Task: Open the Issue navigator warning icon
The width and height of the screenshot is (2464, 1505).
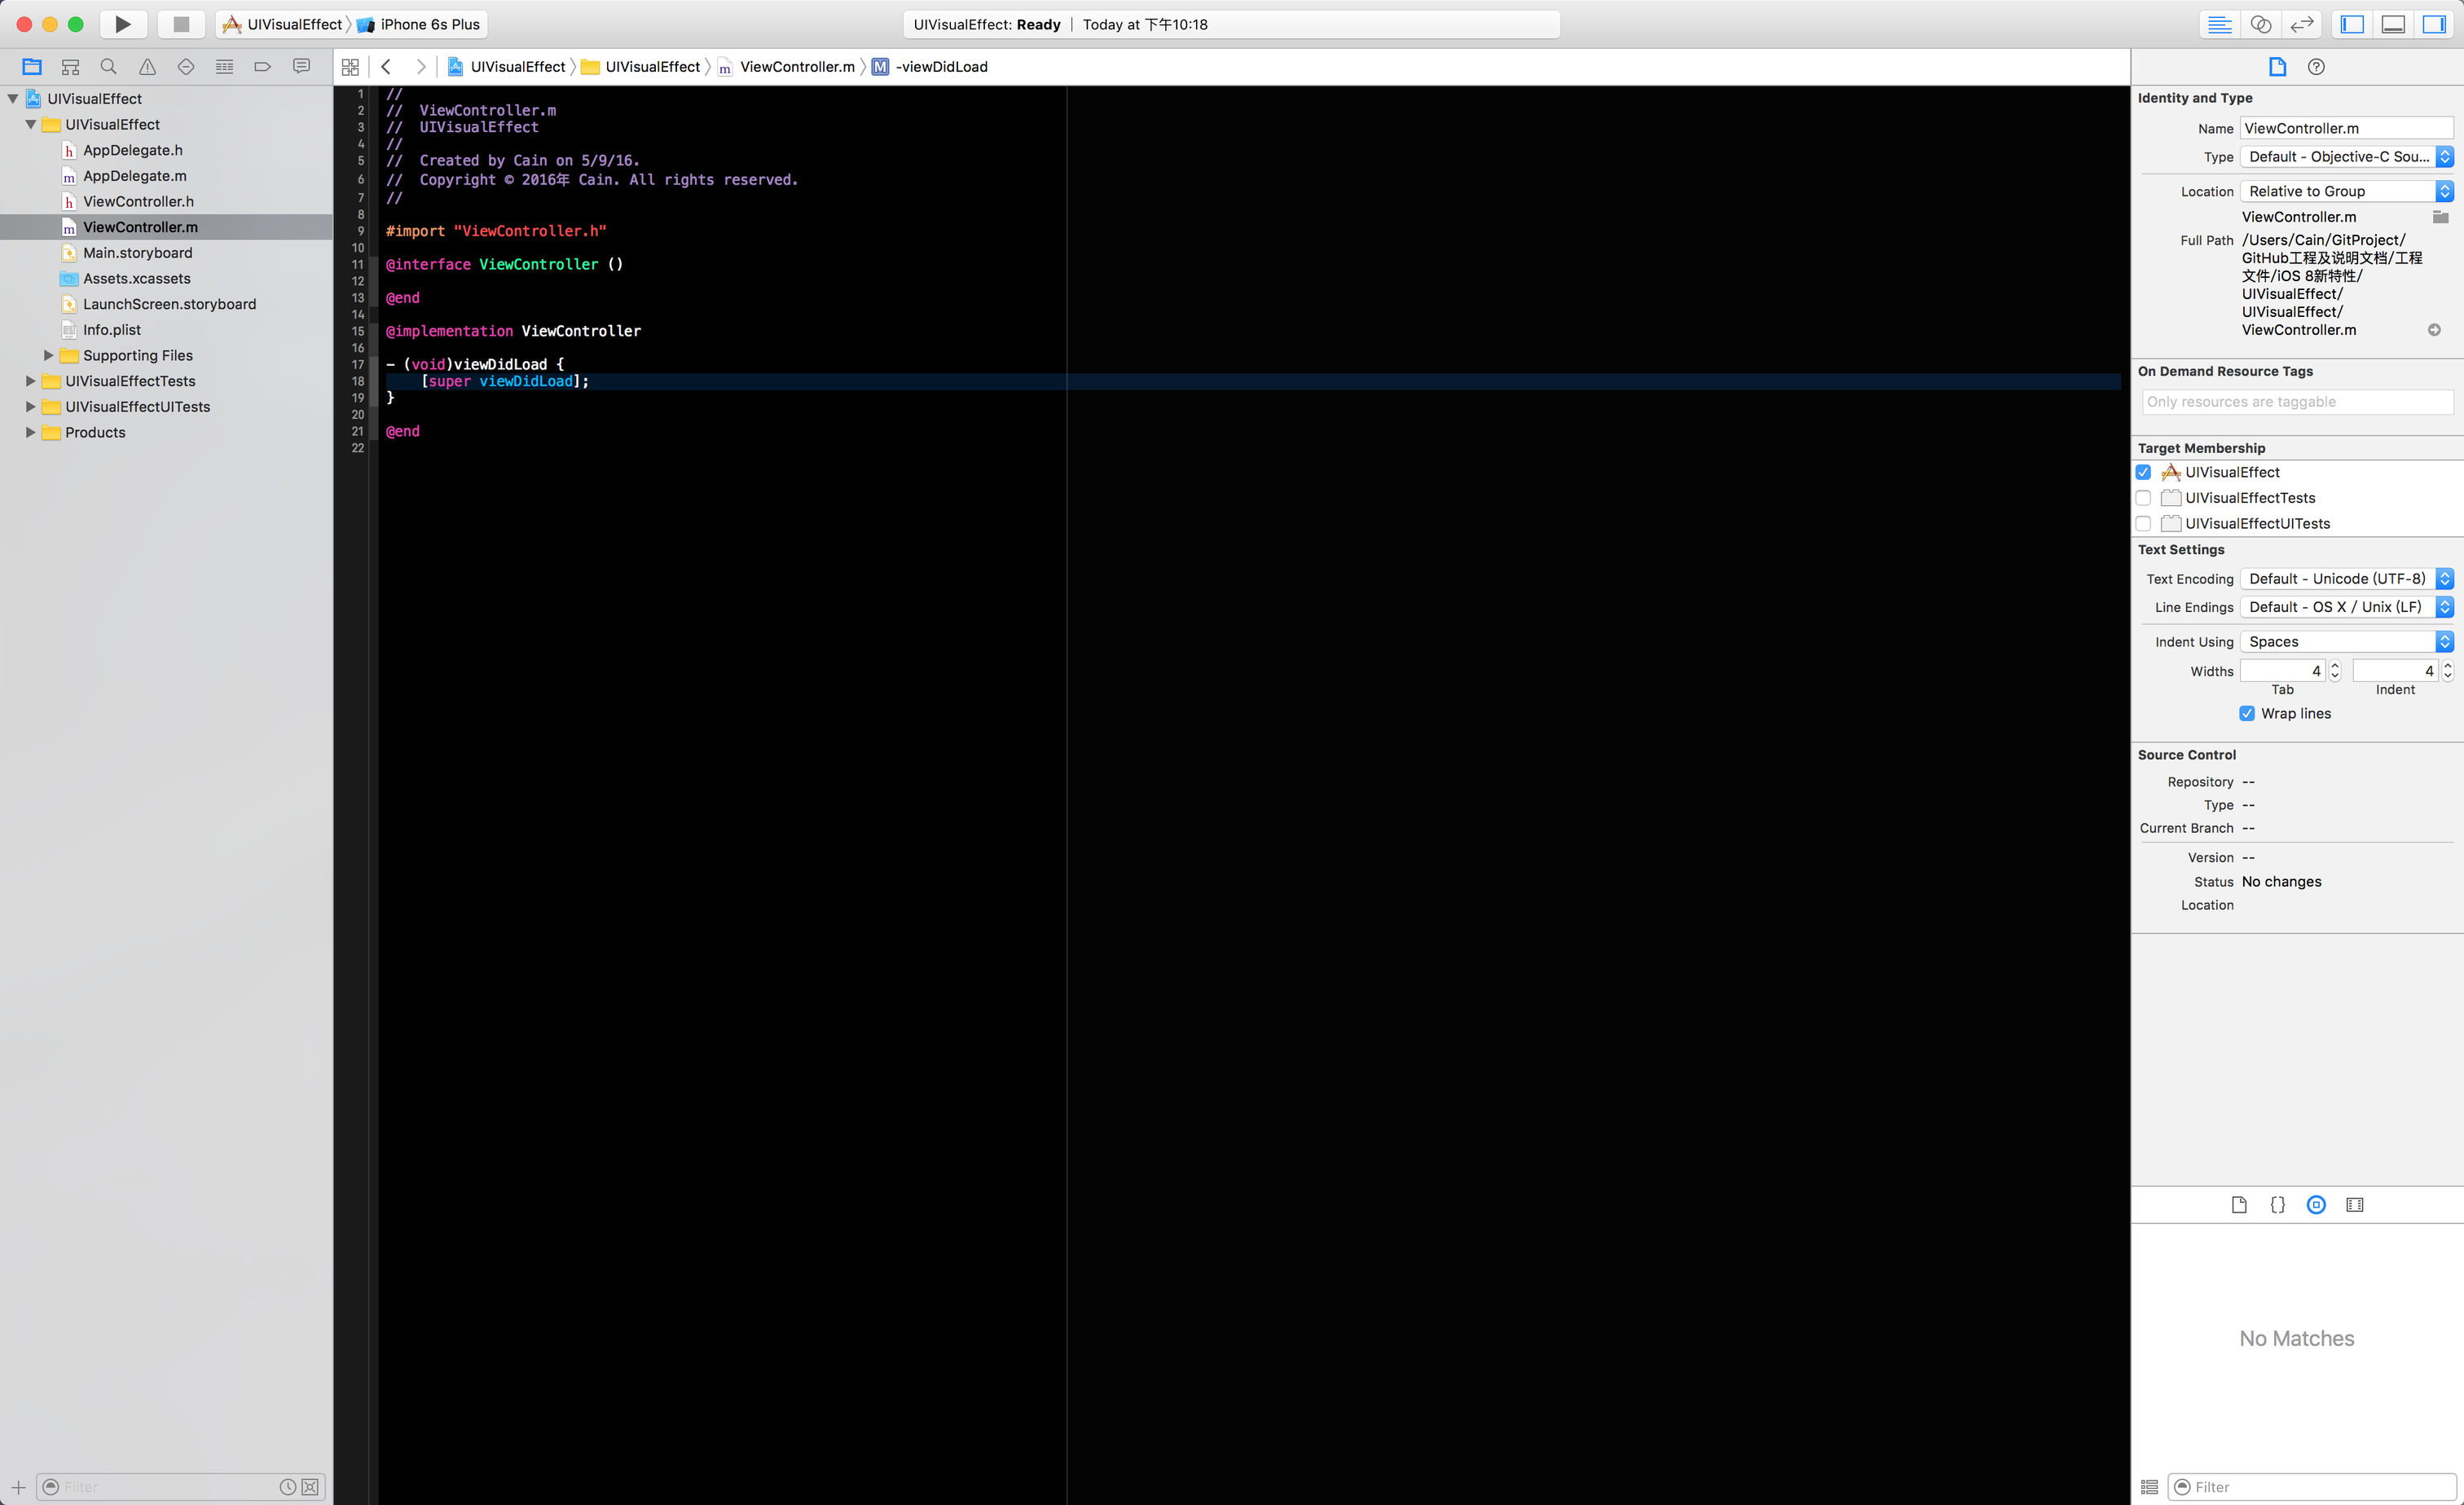Action: click(147, 67)
